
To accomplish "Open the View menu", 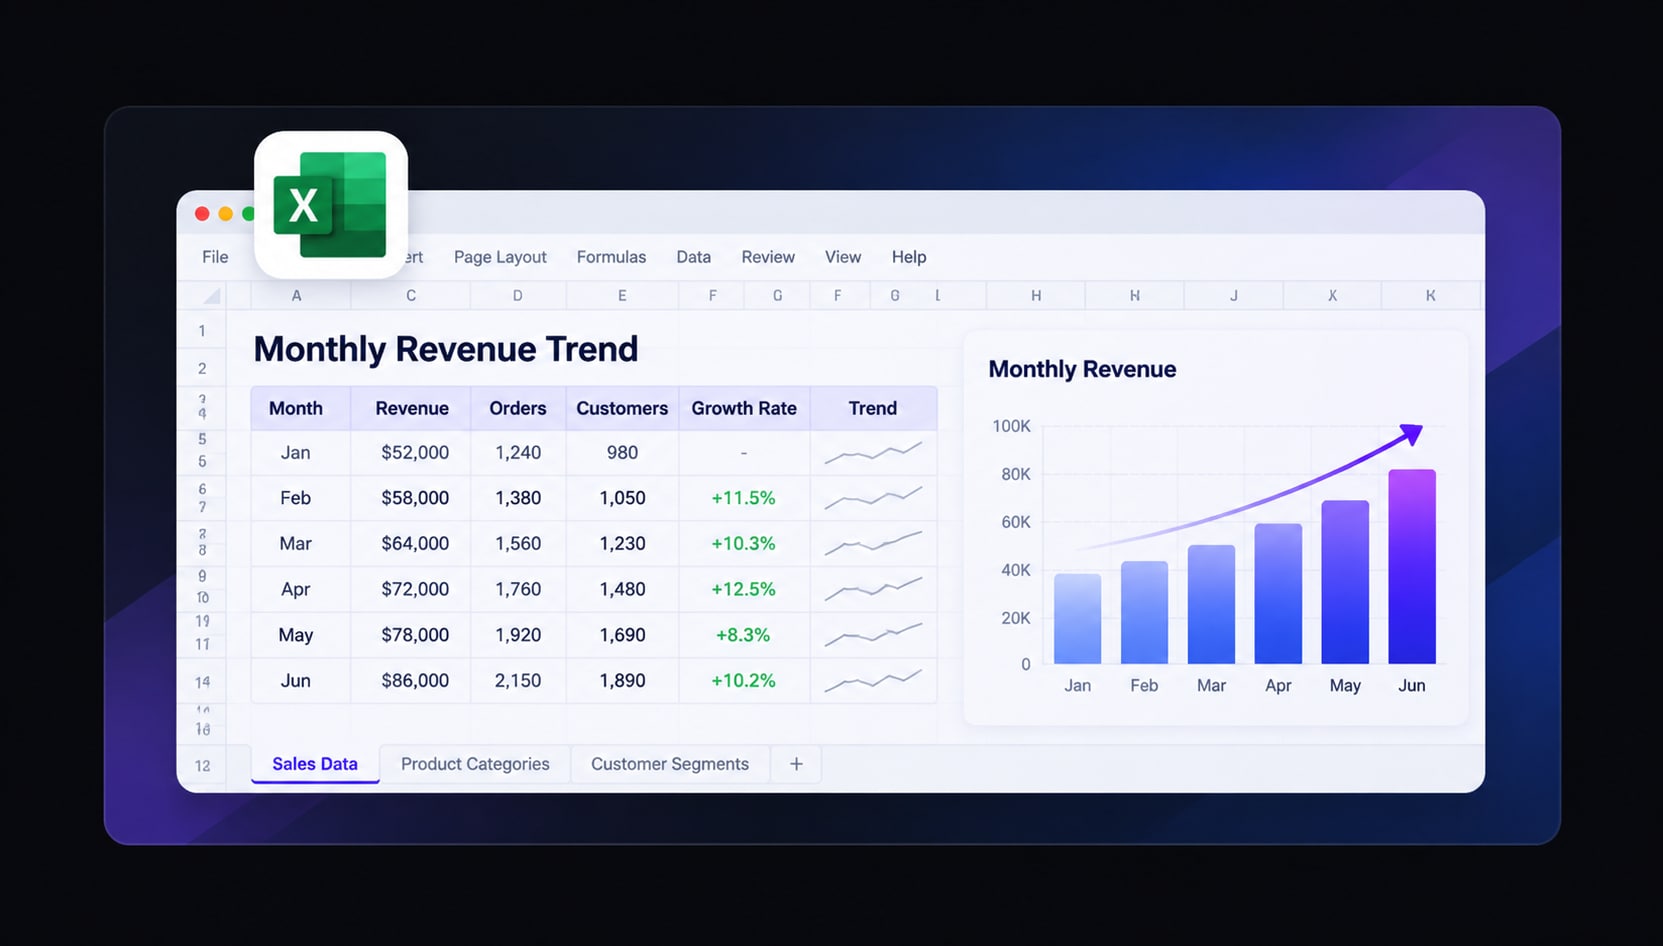I will click(x=843, y=257).
